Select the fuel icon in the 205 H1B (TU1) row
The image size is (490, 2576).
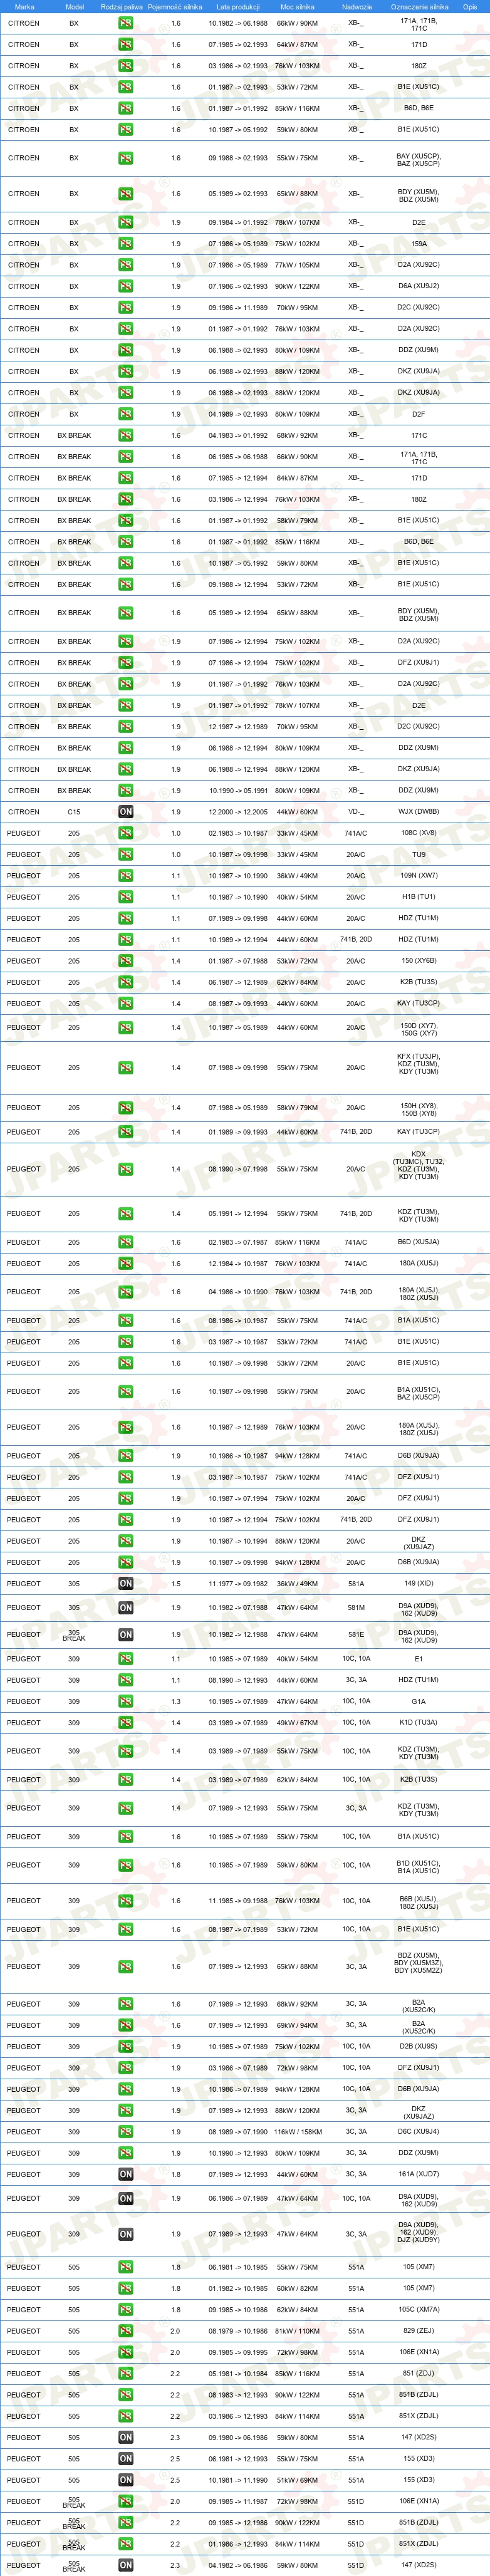[125, 897]
